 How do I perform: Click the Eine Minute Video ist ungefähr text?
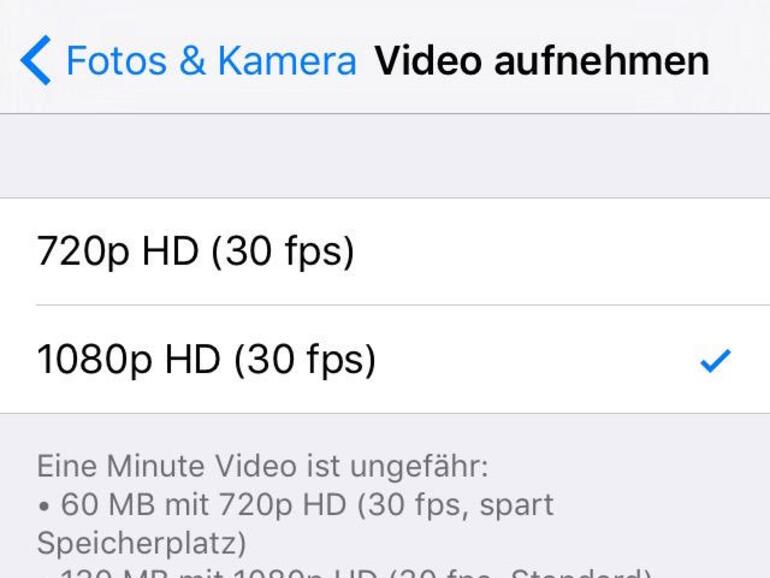click(x=263, y=466)
